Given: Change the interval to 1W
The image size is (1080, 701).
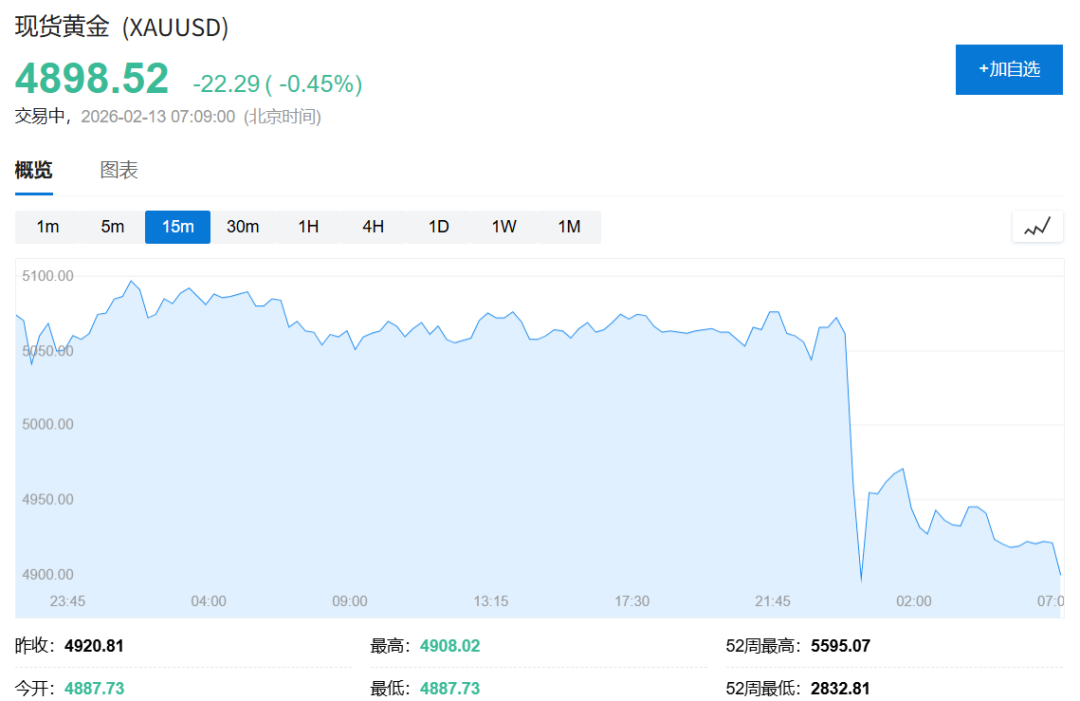Looking at the screenshot, I should 504,227.
